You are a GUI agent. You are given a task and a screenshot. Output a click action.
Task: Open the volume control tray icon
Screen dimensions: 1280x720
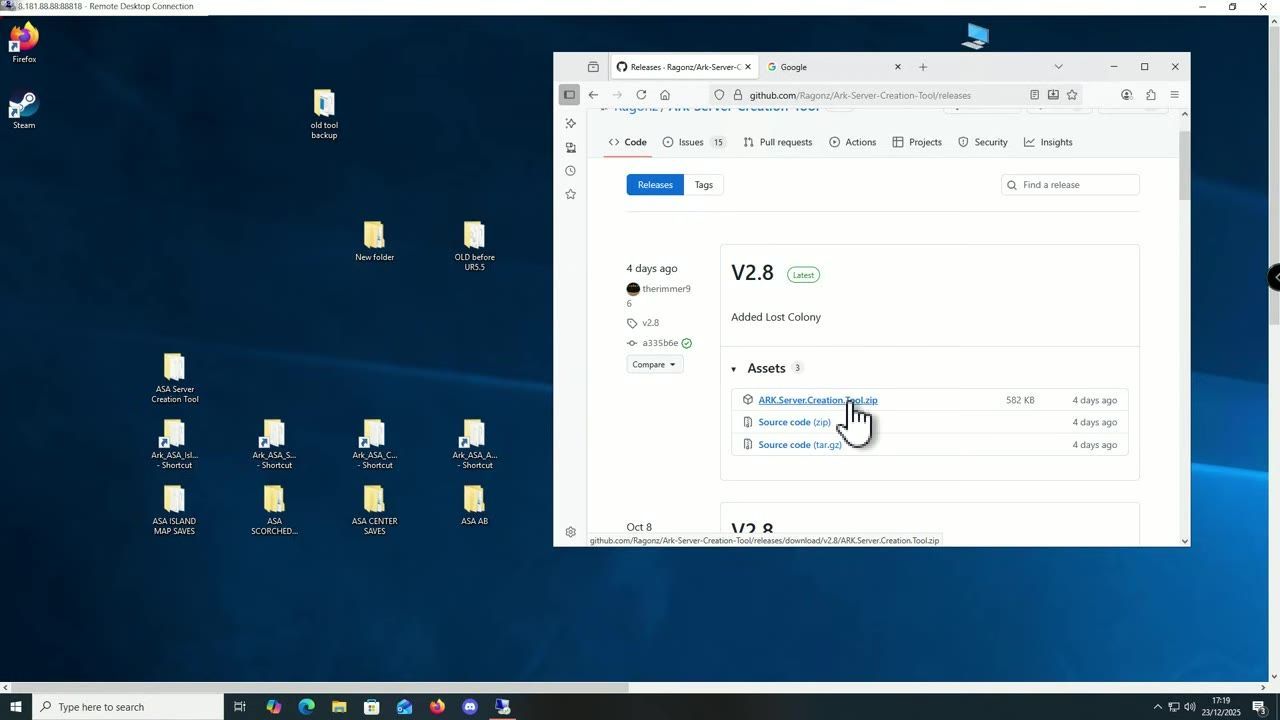click(1190, 707)
